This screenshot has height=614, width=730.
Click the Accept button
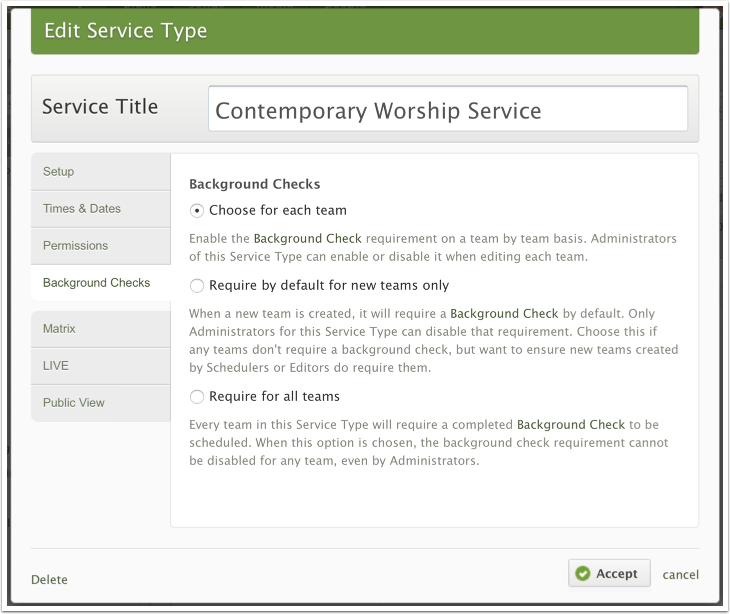609,574
